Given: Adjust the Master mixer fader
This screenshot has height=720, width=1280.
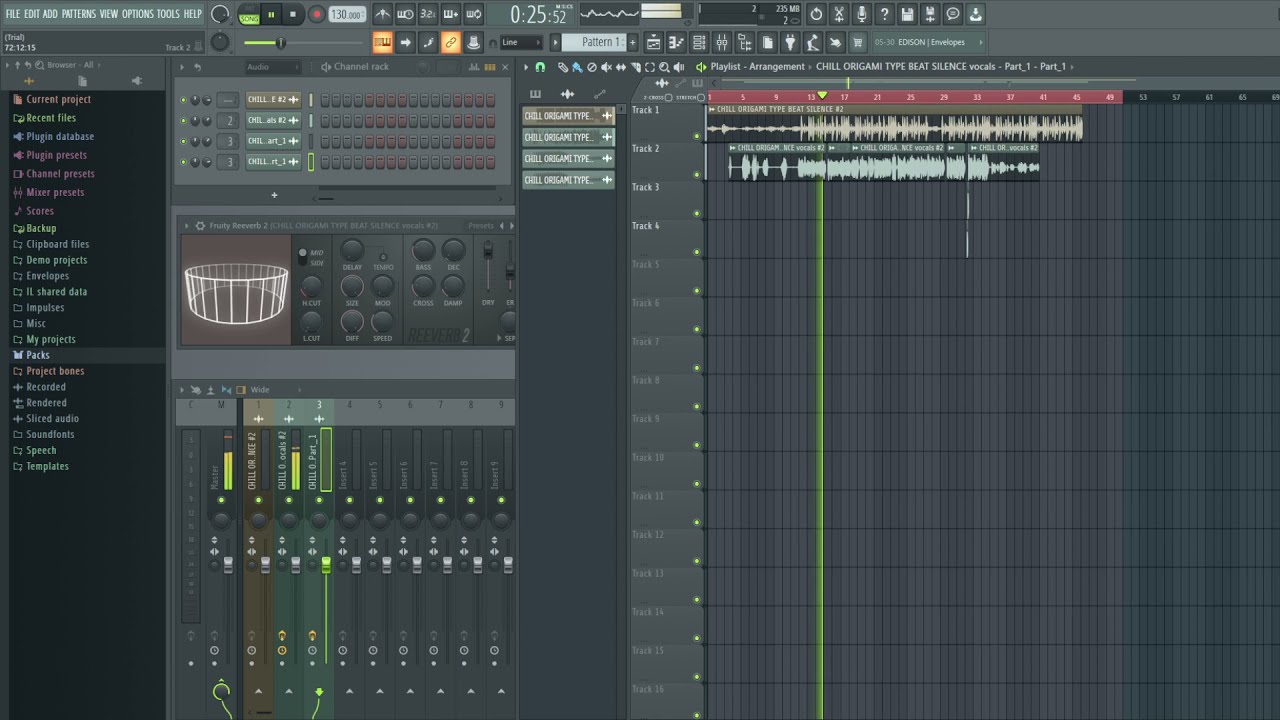Looking at the screenshot, I should click(228, 565).
